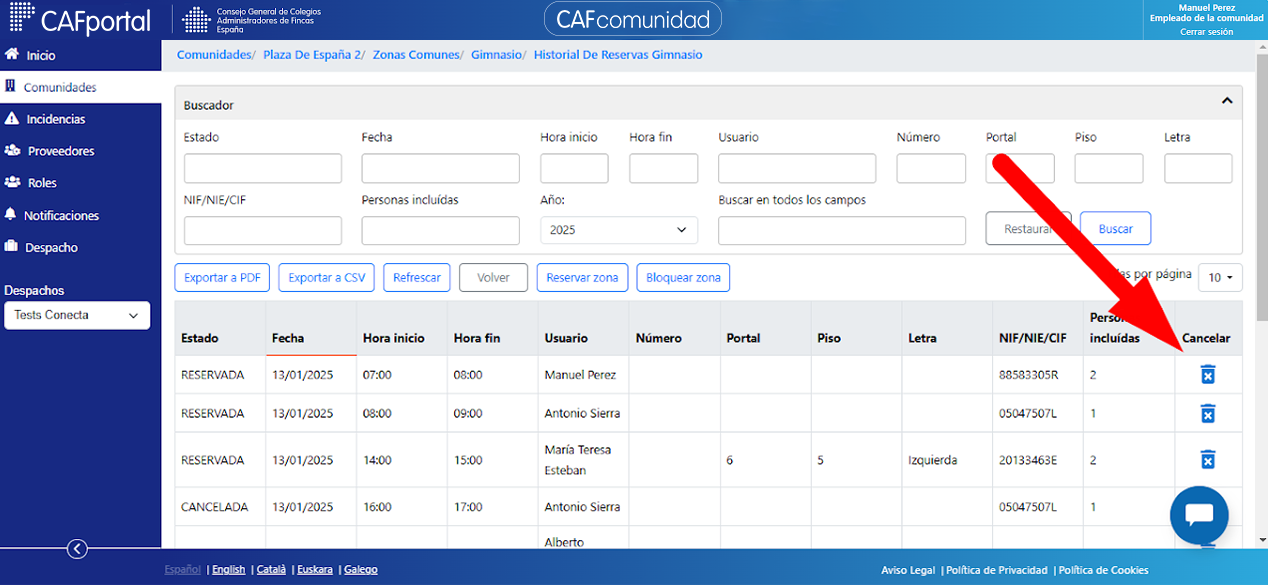Cancel Manuel Perez's 07:00 reservation
Viewport: 1268px width, 586px height.
pos(1207,375)
